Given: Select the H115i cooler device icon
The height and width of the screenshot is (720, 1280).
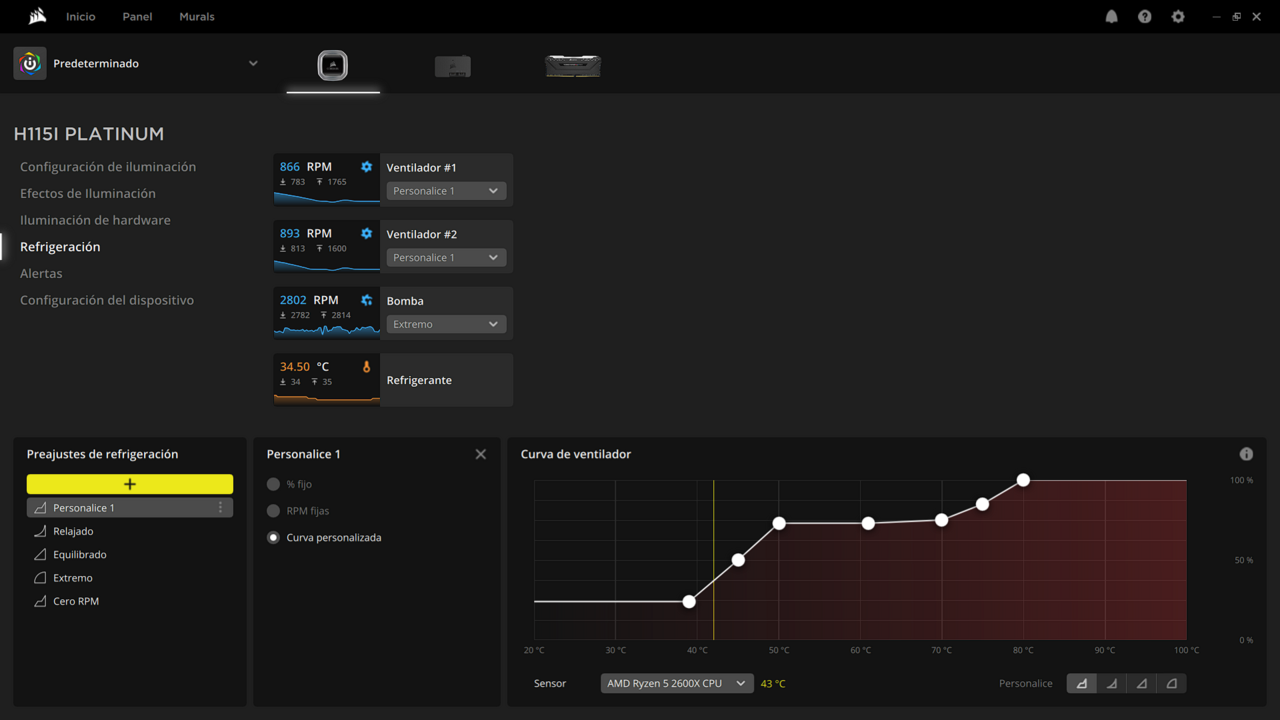Looking at the screenshot, I should (x=333, y=65).
